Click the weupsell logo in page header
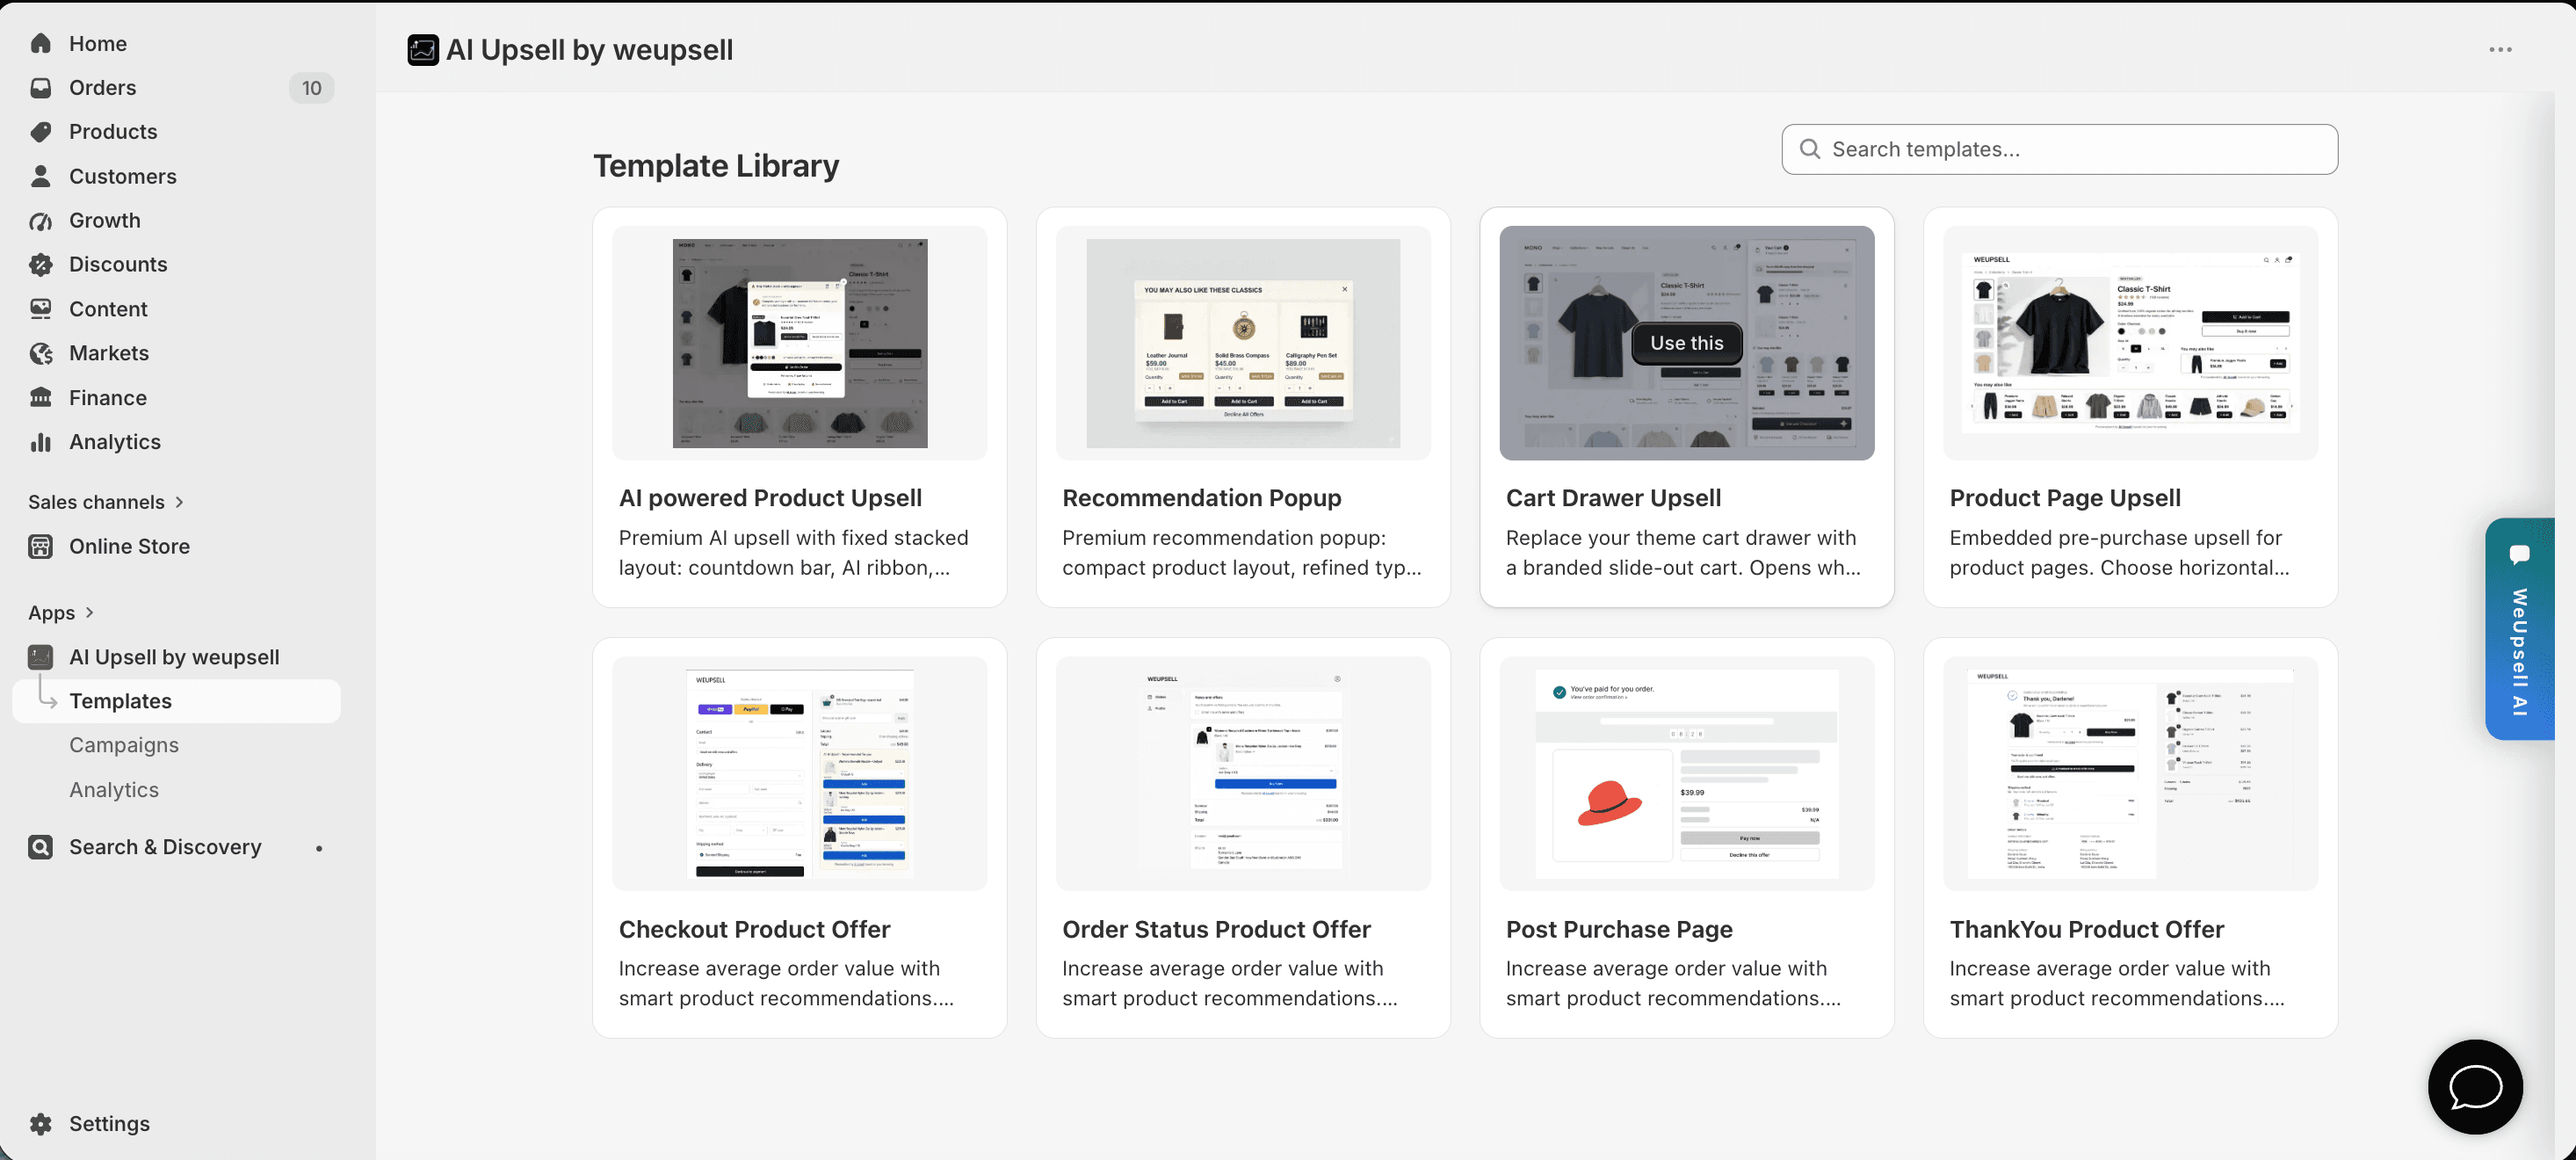Viewport: 2576px width, 1160px height. [422, 49]
